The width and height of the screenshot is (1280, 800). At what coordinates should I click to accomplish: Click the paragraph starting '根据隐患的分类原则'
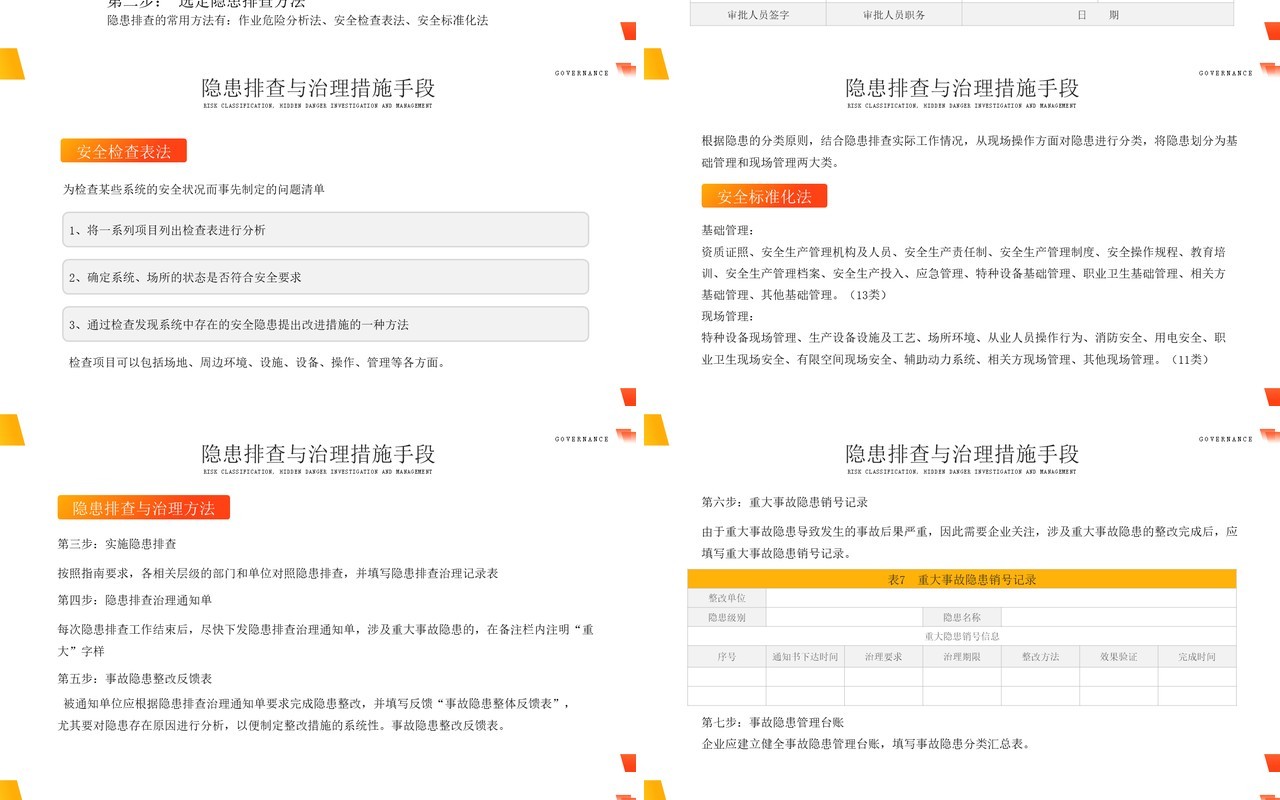tap(970, 151)
